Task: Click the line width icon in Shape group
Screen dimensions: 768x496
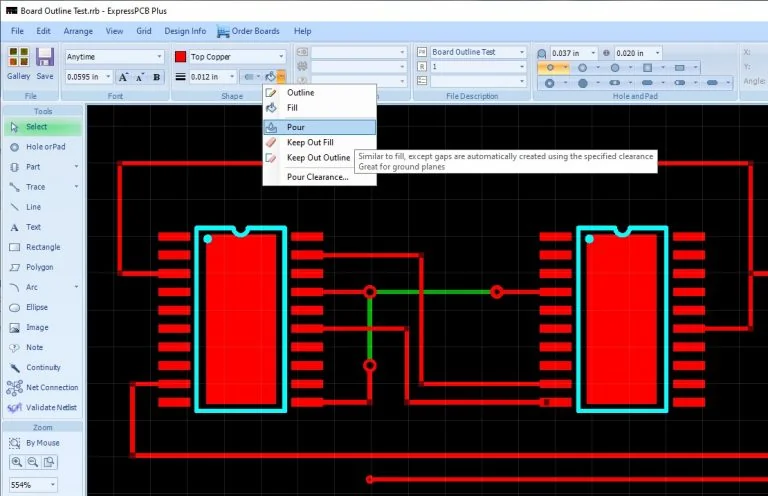Action: tap(181, 77)
